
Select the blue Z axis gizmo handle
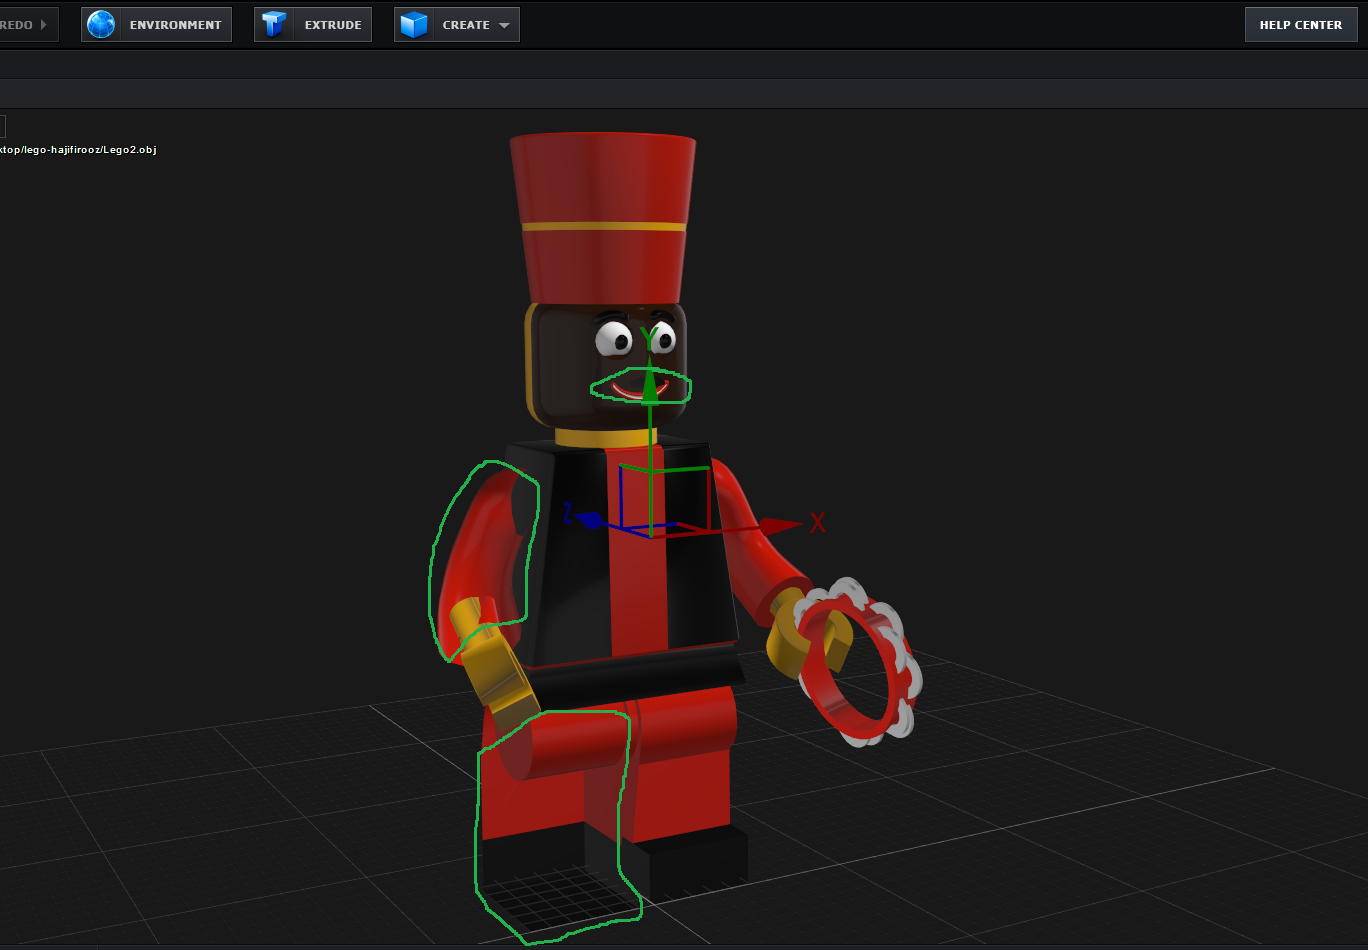tap(590, 520)
